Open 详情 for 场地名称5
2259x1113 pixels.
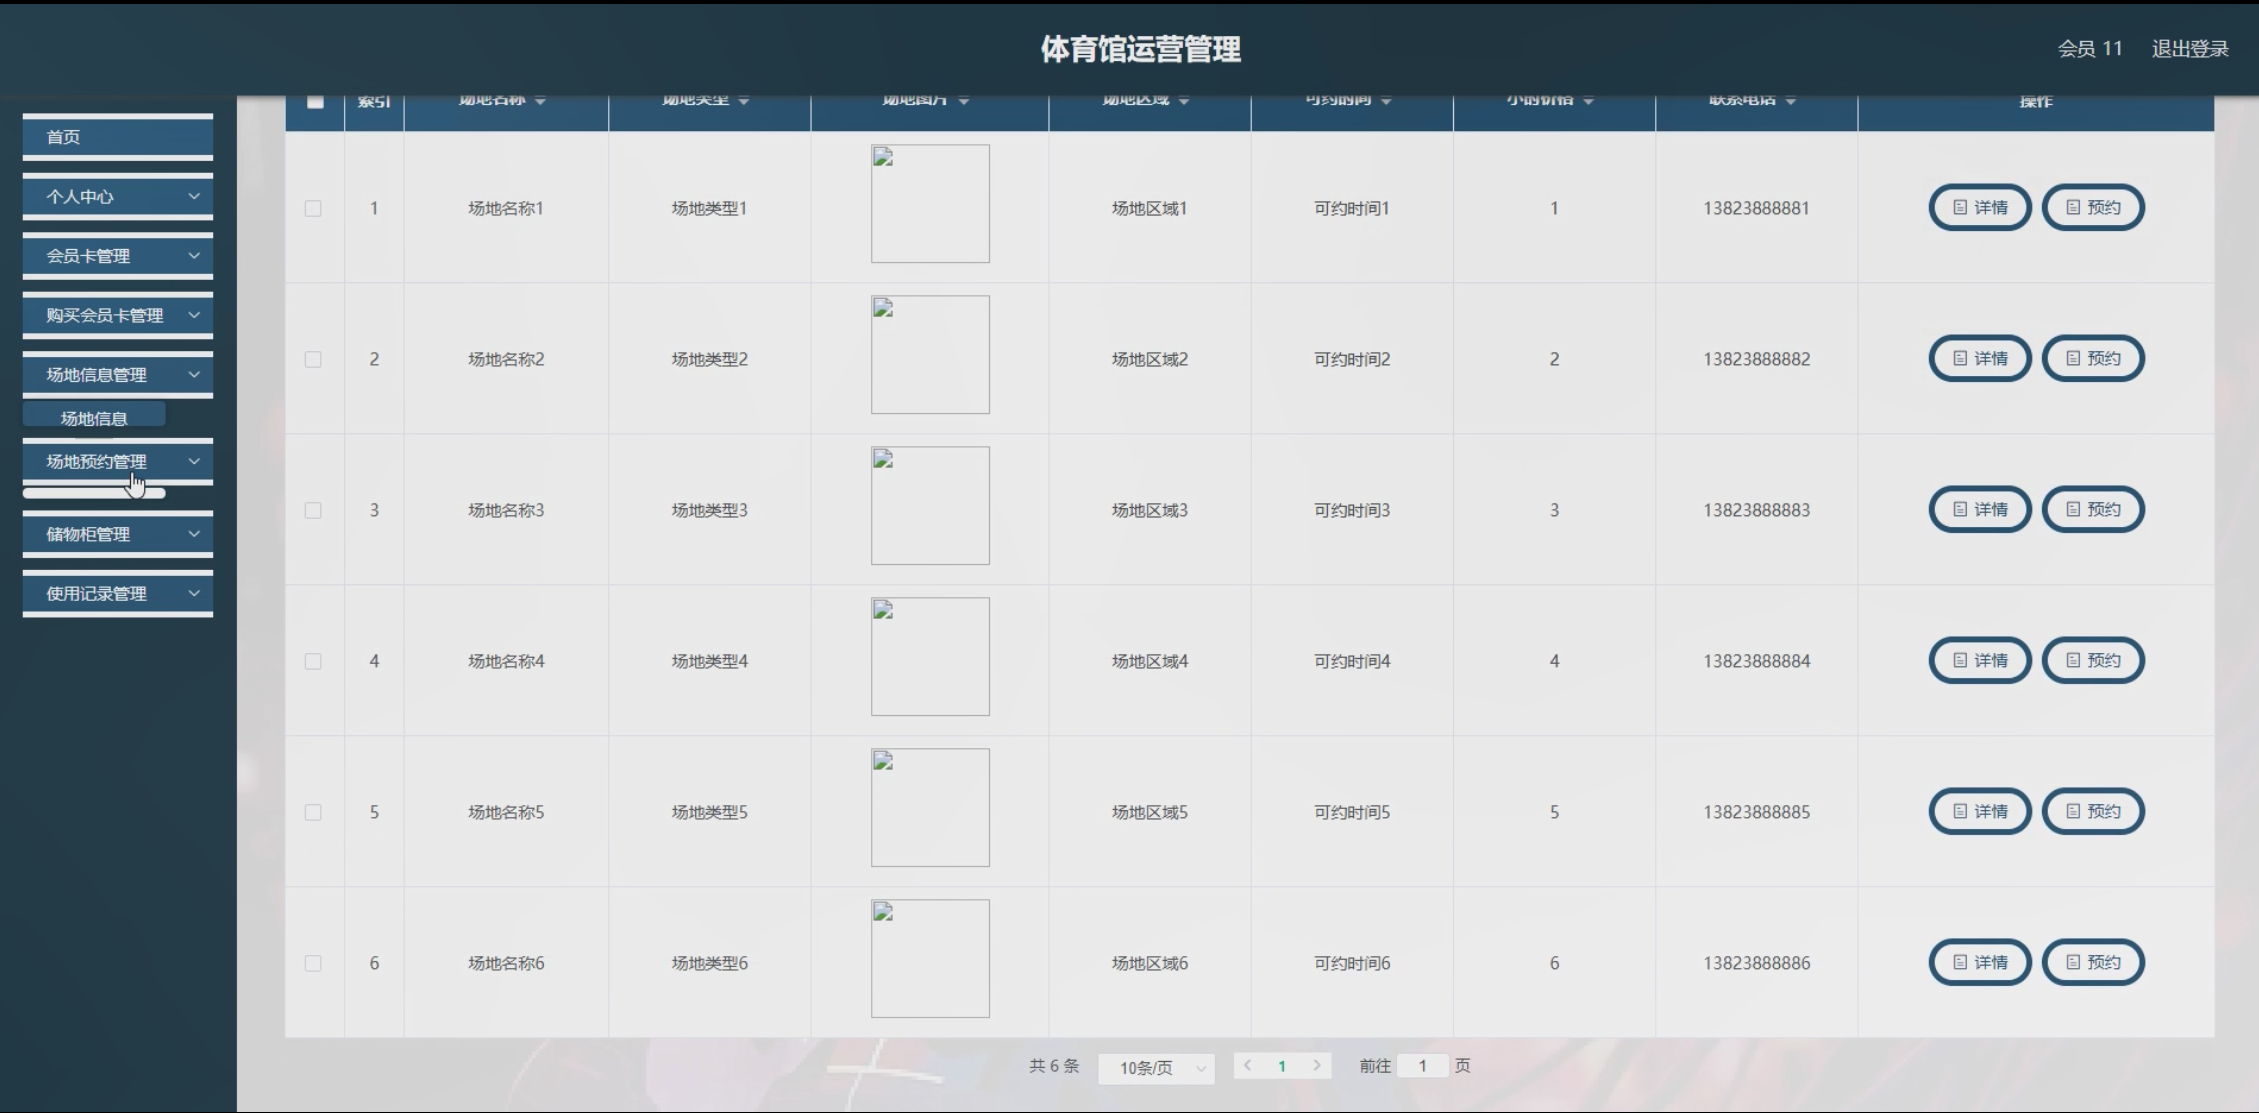pos(1979,812)
